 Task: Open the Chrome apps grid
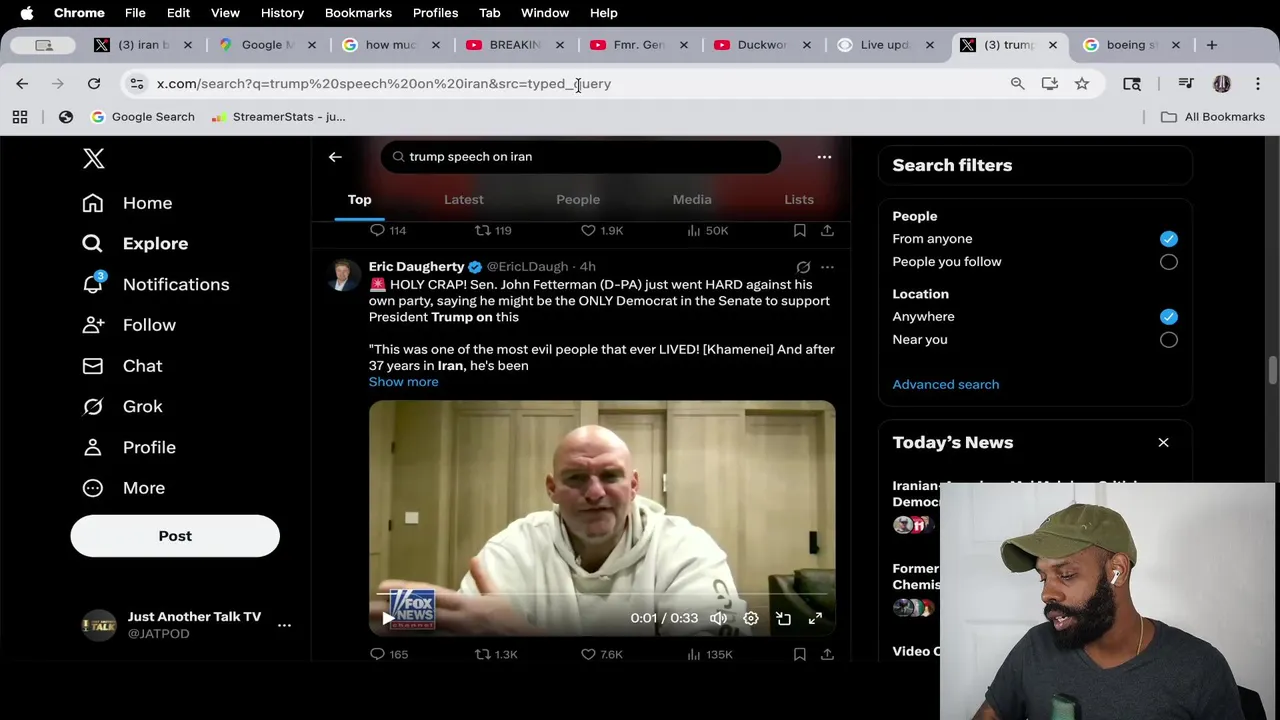tap(20, 117)
